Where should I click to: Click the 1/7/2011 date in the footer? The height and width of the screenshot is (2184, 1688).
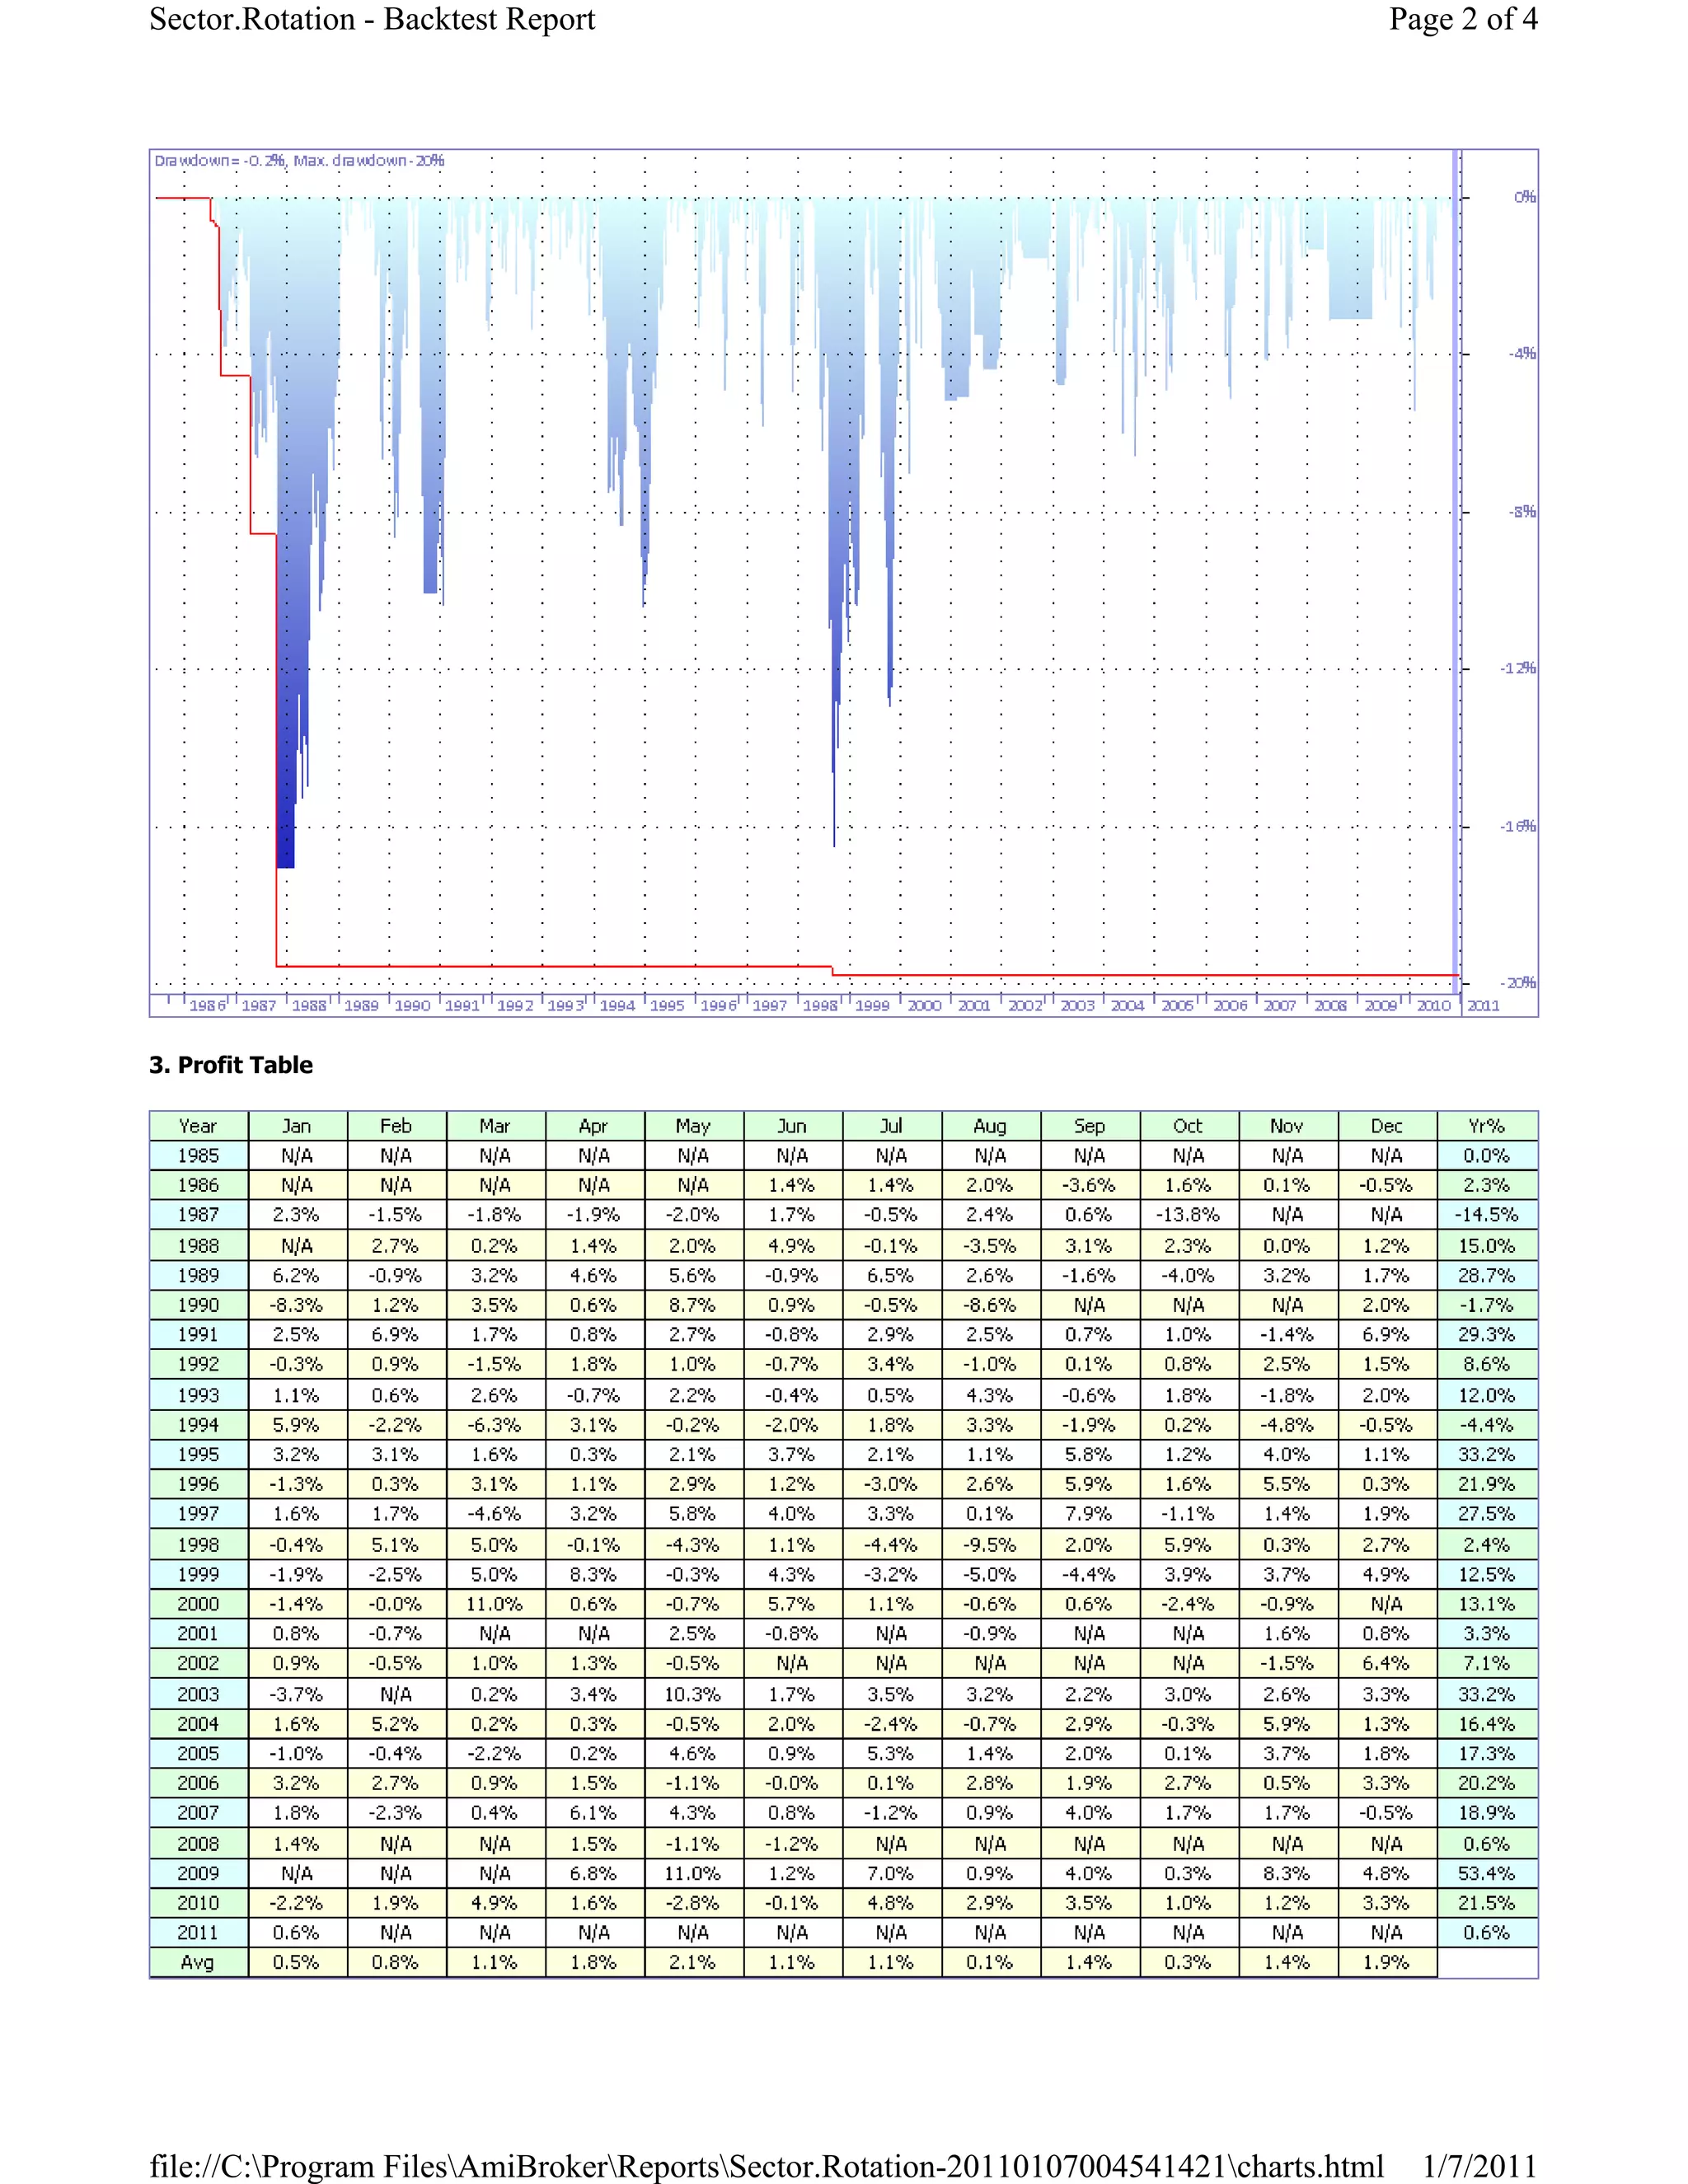click(1480, 2166)
